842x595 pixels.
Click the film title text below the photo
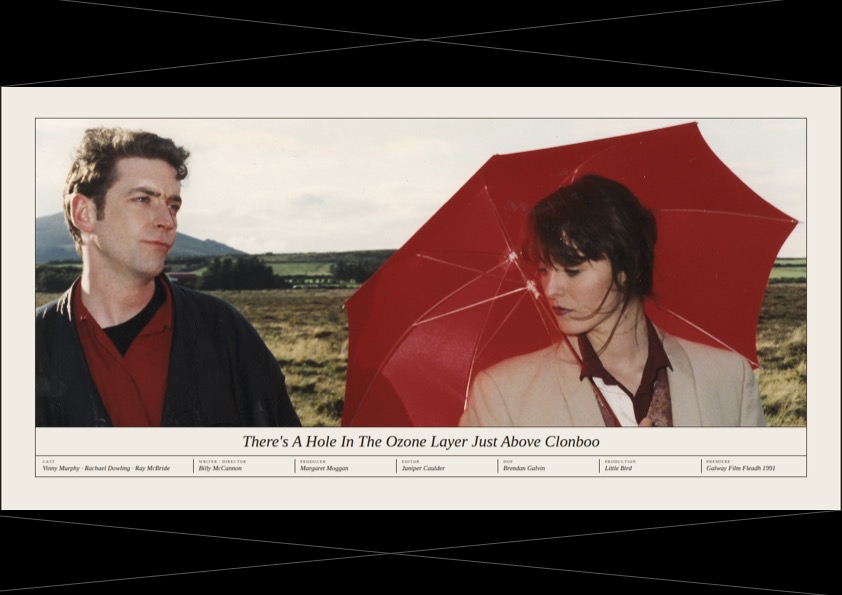(420, 441)
